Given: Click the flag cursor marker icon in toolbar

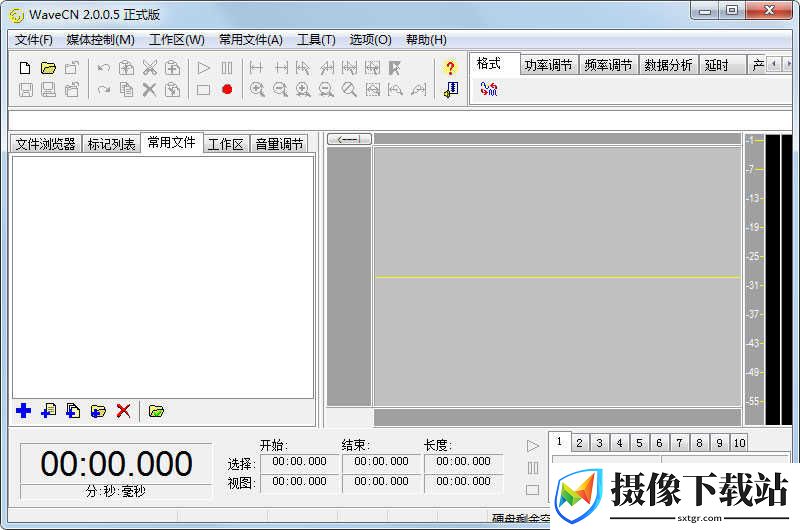Looking at the screenshot, I should click(x=395, y=68).
